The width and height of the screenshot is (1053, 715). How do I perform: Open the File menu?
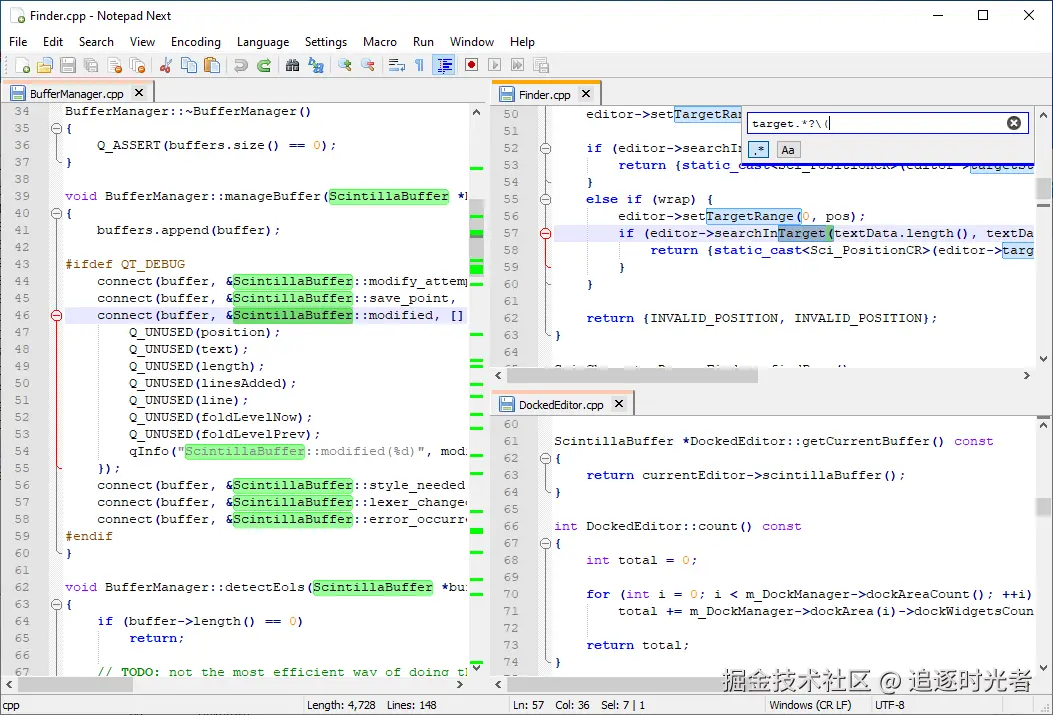[18, 42]
